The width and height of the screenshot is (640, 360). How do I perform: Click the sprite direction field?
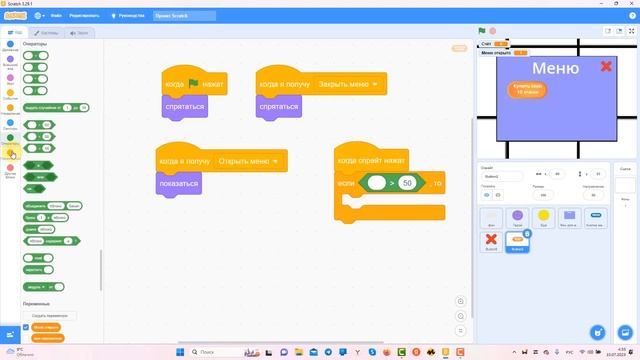pyautogui.click(x=593, y=195)
